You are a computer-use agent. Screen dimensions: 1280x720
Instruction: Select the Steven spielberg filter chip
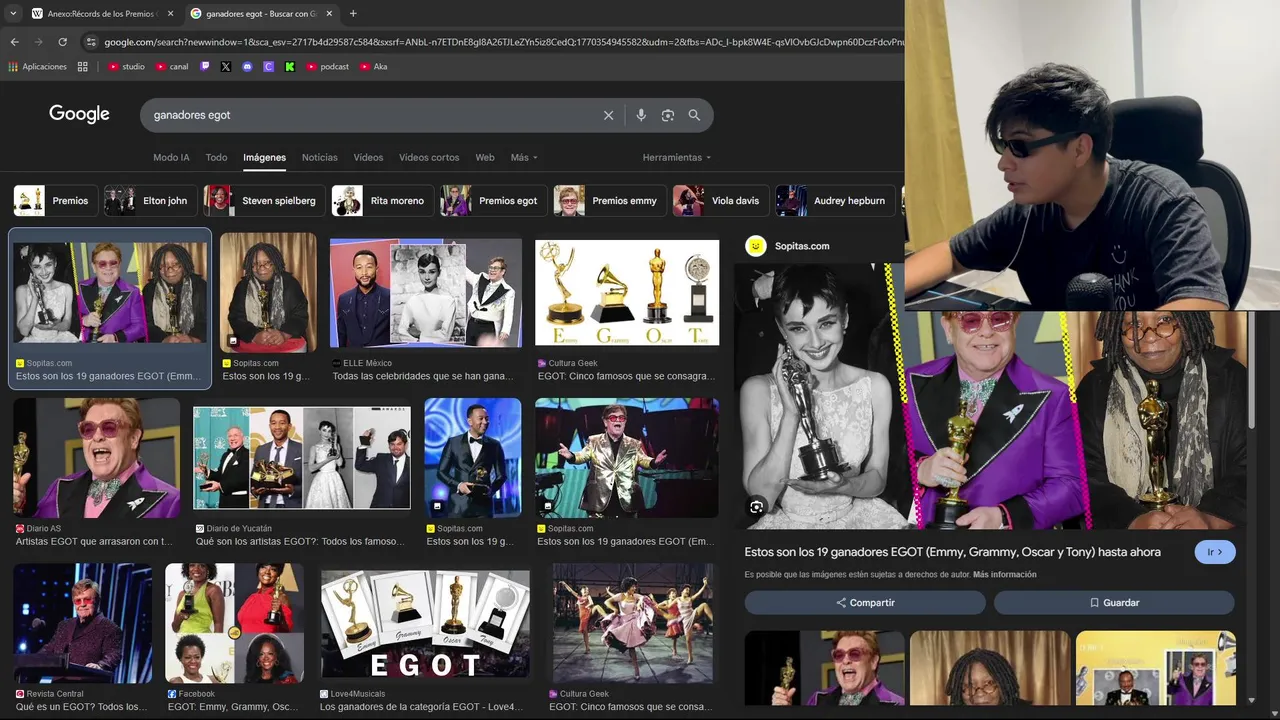264,201
